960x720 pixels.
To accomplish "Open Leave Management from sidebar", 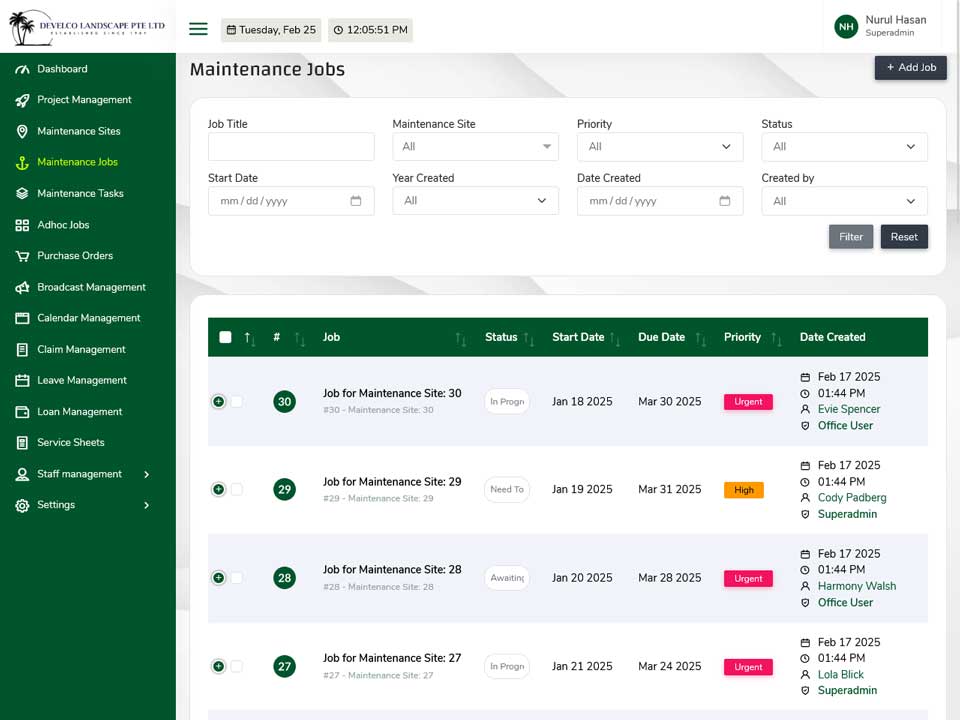I will click(82, 380).
